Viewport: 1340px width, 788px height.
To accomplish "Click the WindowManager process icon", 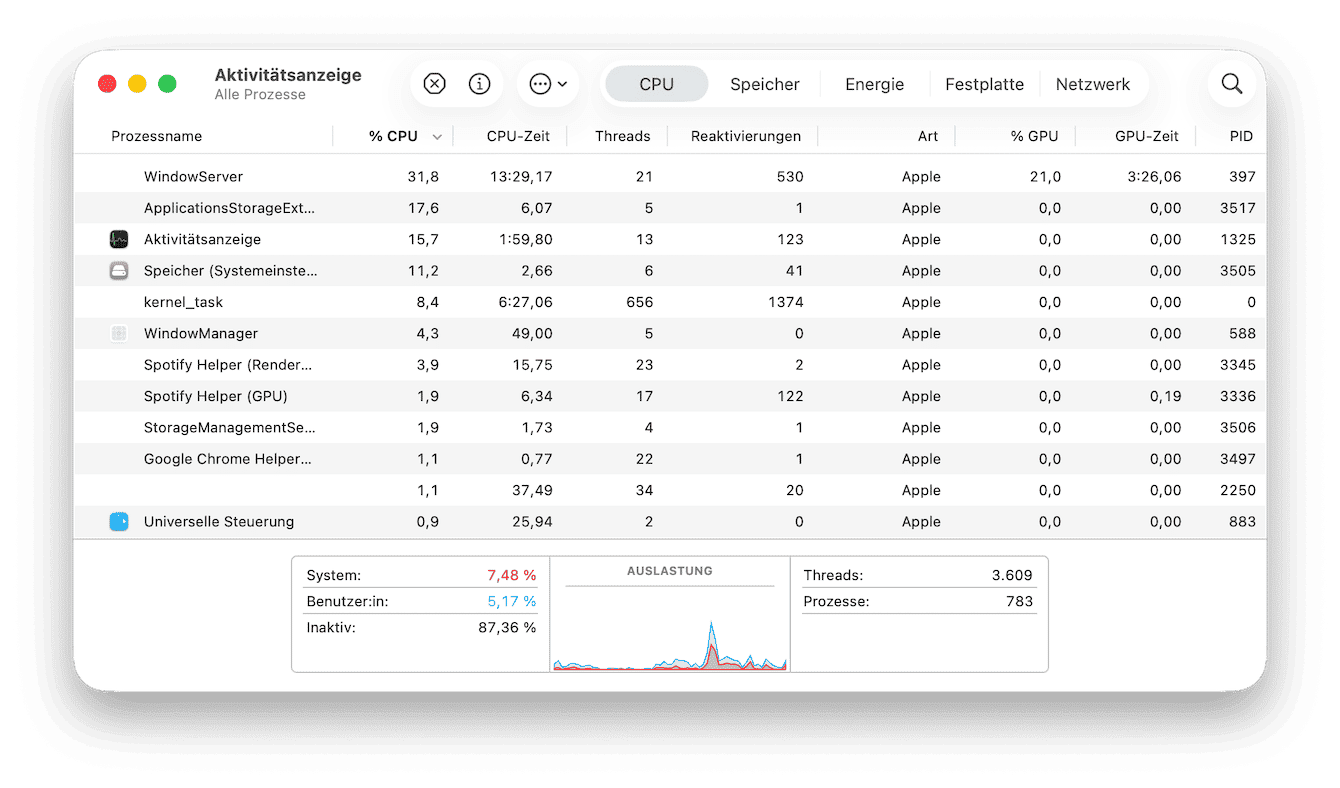I will click(x=119, y=334).
